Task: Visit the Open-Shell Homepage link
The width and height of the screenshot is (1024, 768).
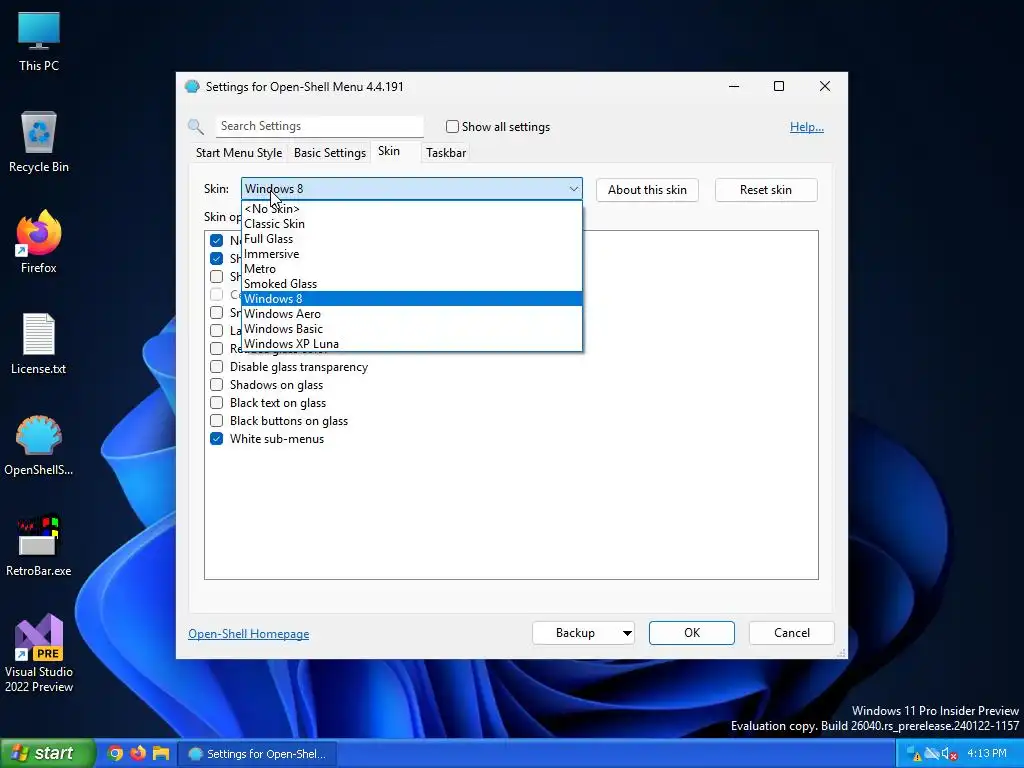Action: click(x=248, y=634)
